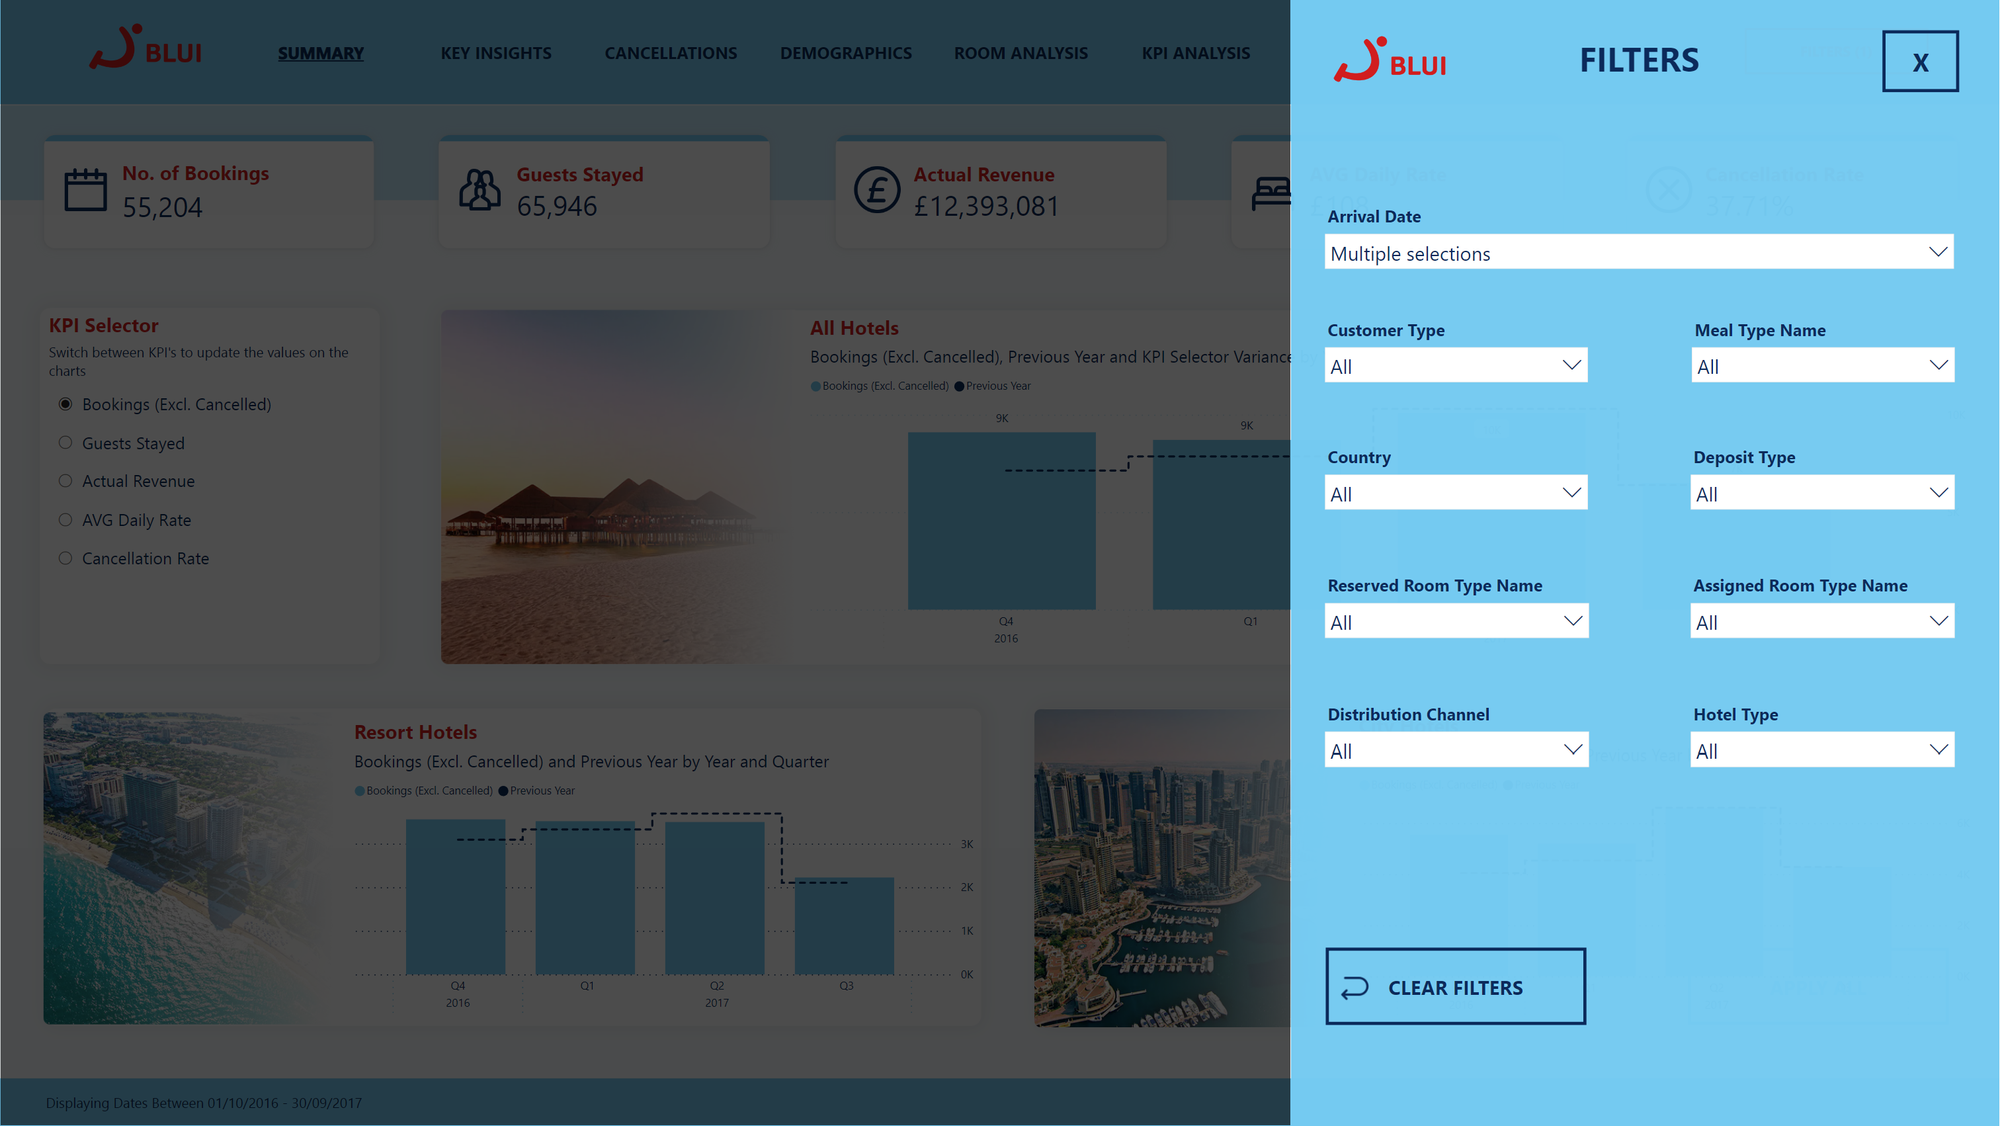
Task: Enable the Cancellation Rate radio button
Action: pos(65,558)
